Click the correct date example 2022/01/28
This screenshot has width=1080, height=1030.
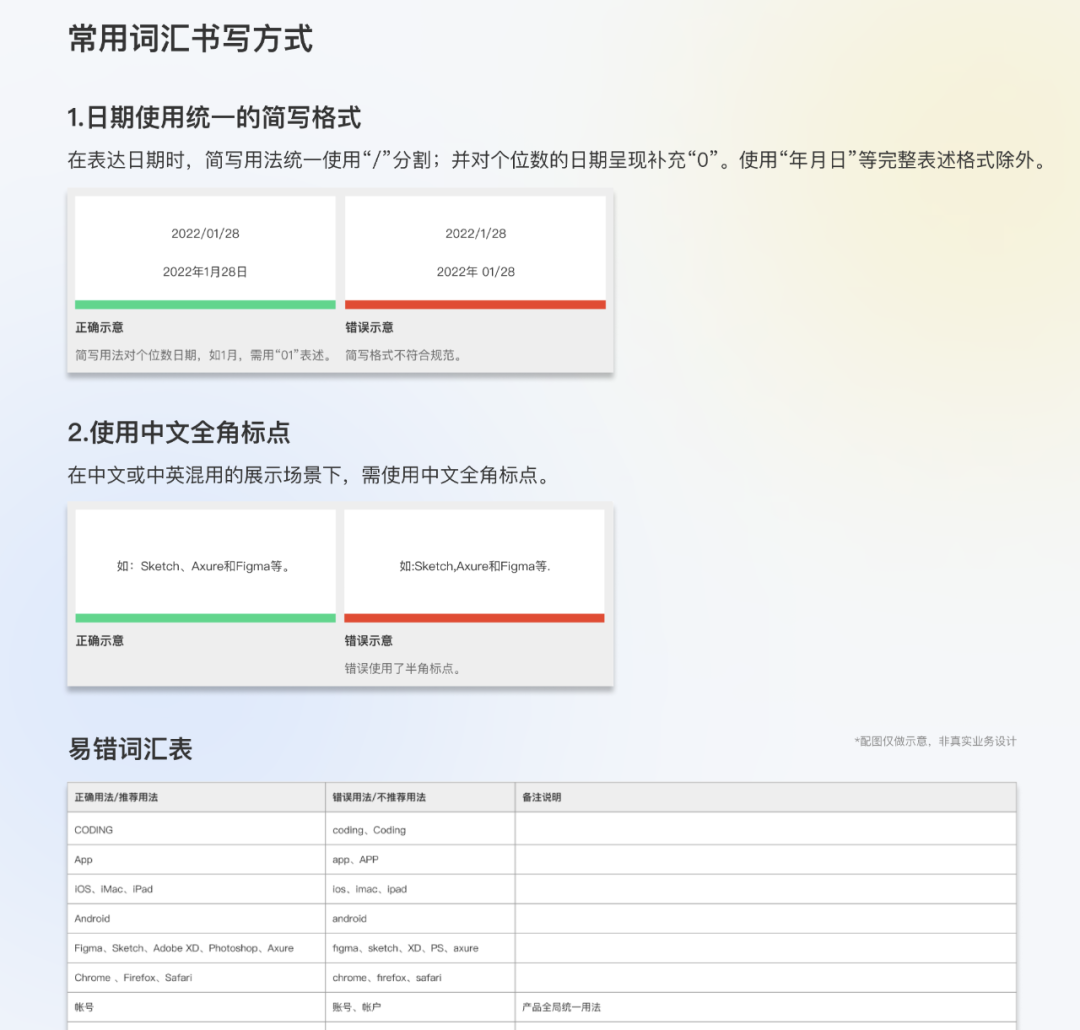point(203,233)
